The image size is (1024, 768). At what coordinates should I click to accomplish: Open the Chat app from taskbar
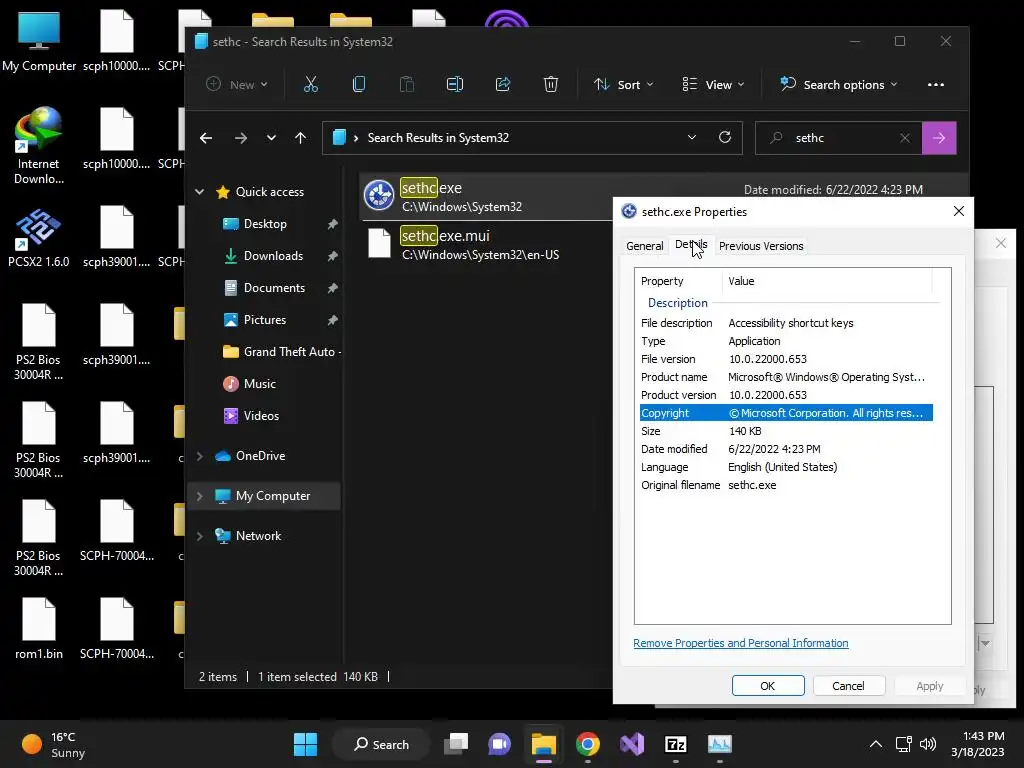click(x=500, y=744)
